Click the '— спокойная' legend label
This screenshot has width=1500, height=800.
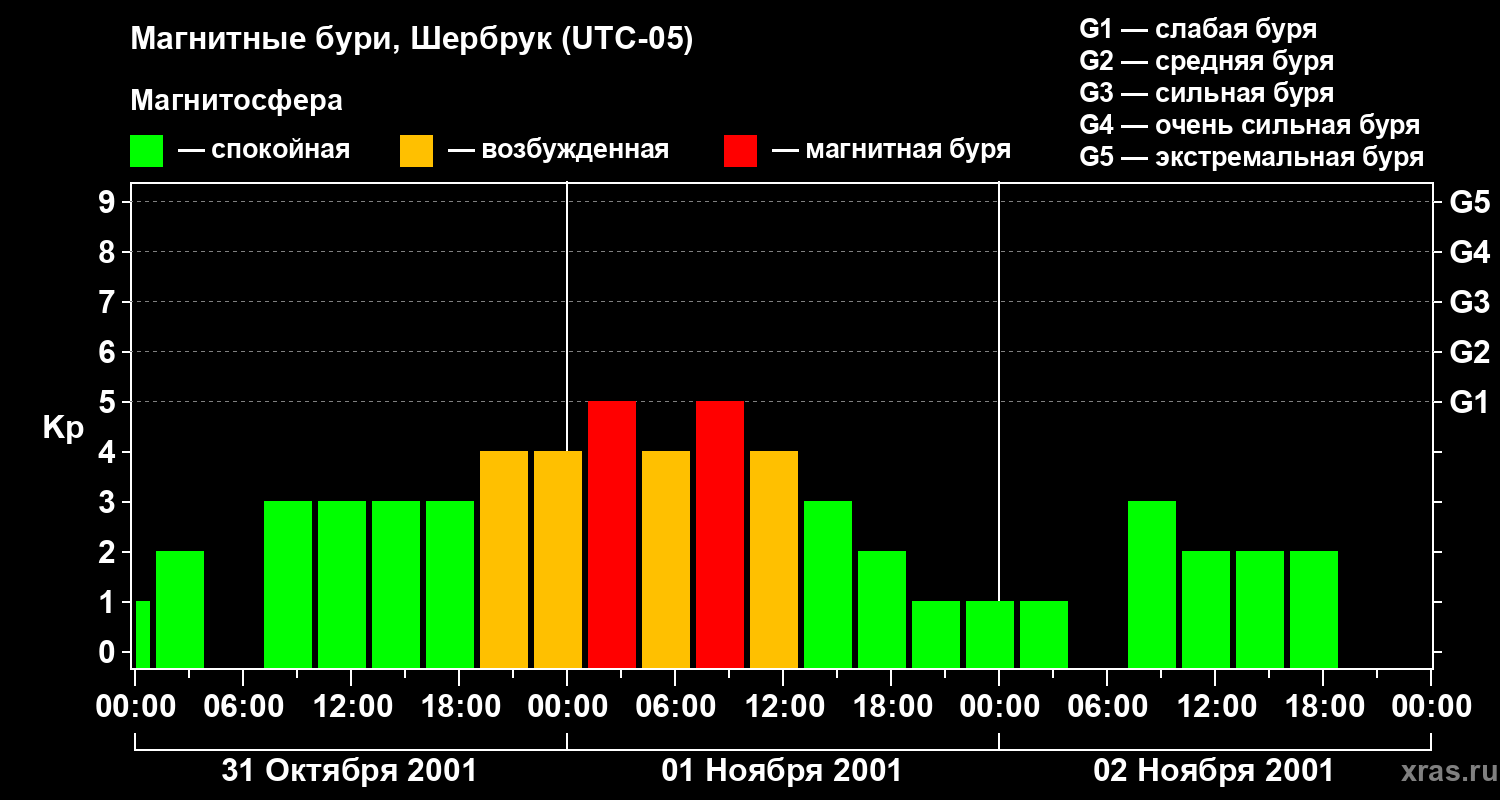click(x=264, y=150)
